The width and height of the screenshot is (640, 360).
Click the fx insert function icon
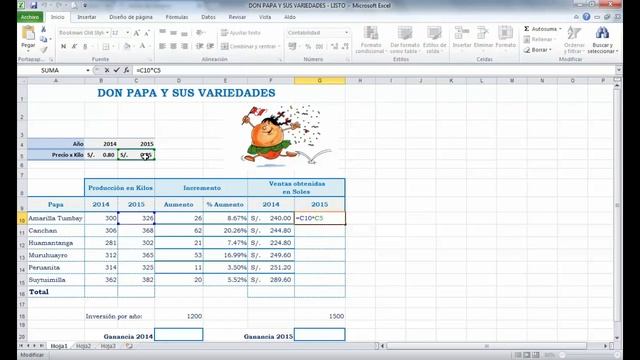coord(127,70)
